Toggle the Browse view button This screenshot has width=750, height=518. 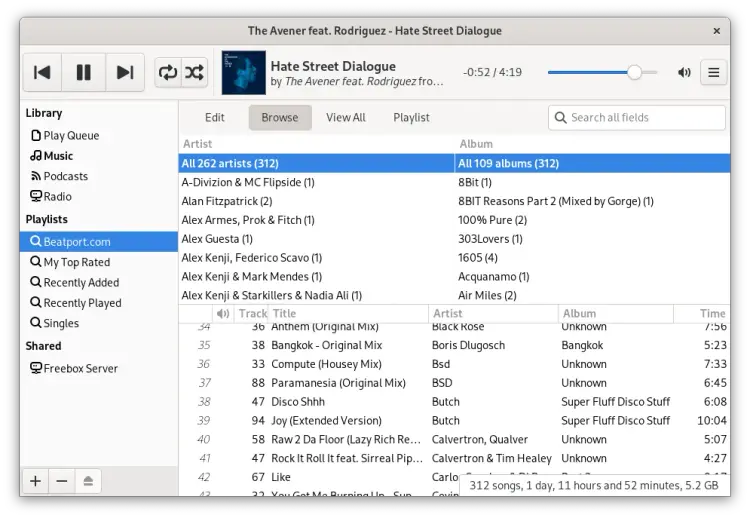click(x=280, y=117)
